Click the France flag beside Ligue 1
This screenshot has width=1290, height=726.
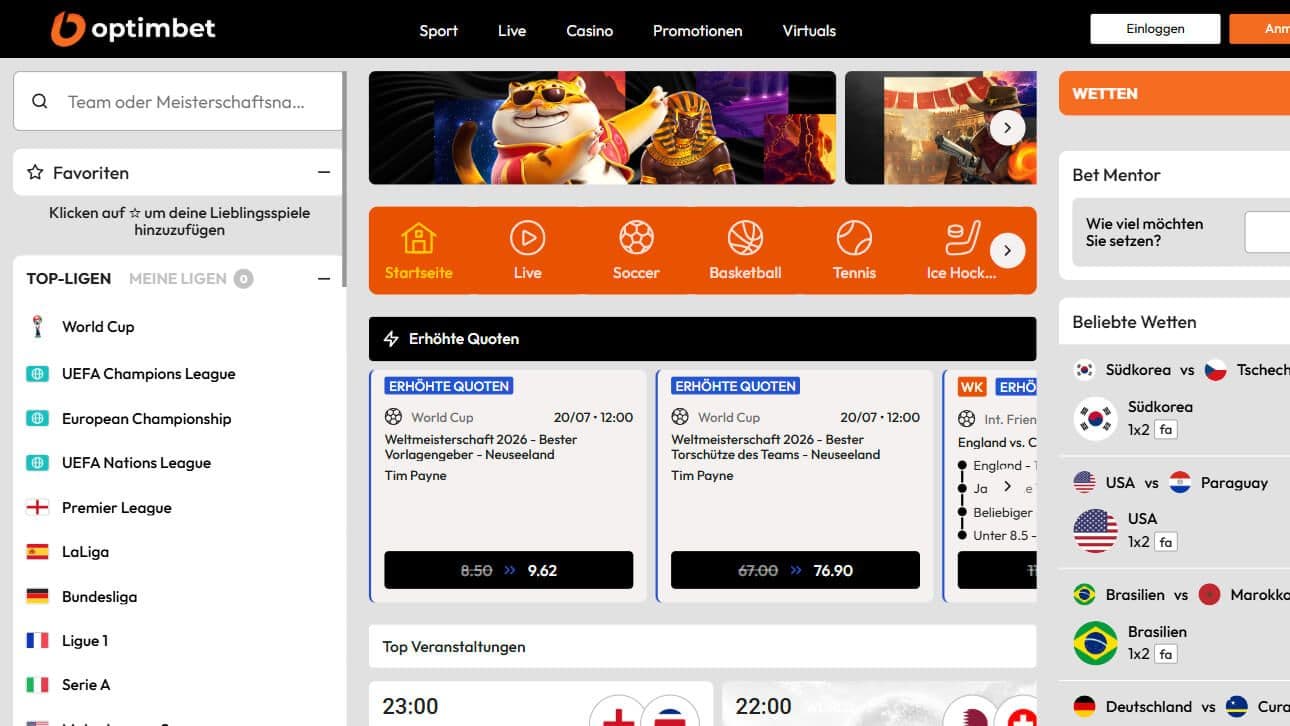click(37, 640)
